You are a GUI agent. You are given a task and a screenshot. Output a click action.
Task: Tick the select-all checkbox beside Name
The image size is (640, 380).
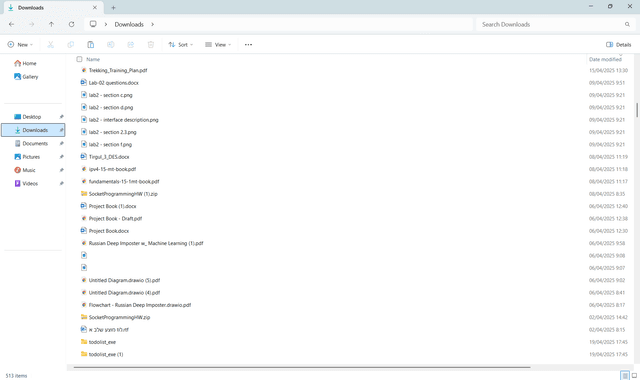79,59
